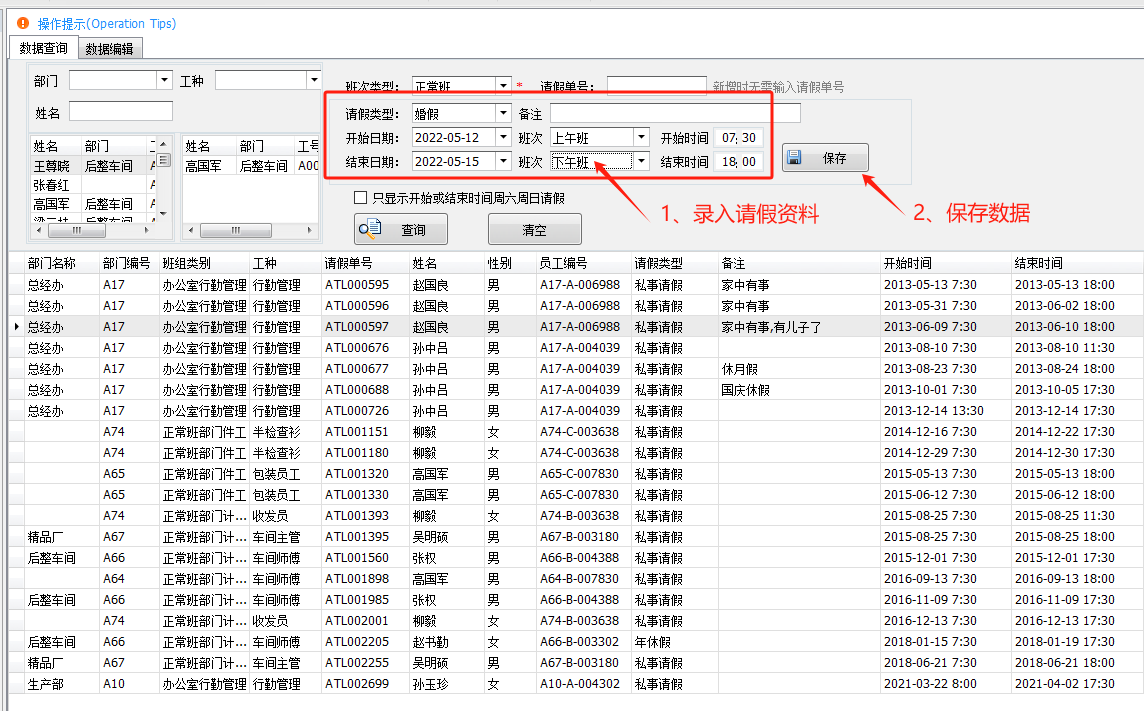The image size is (1144, 711).
Task: Select the row with ATL001393
Action: tap(576, 516)
